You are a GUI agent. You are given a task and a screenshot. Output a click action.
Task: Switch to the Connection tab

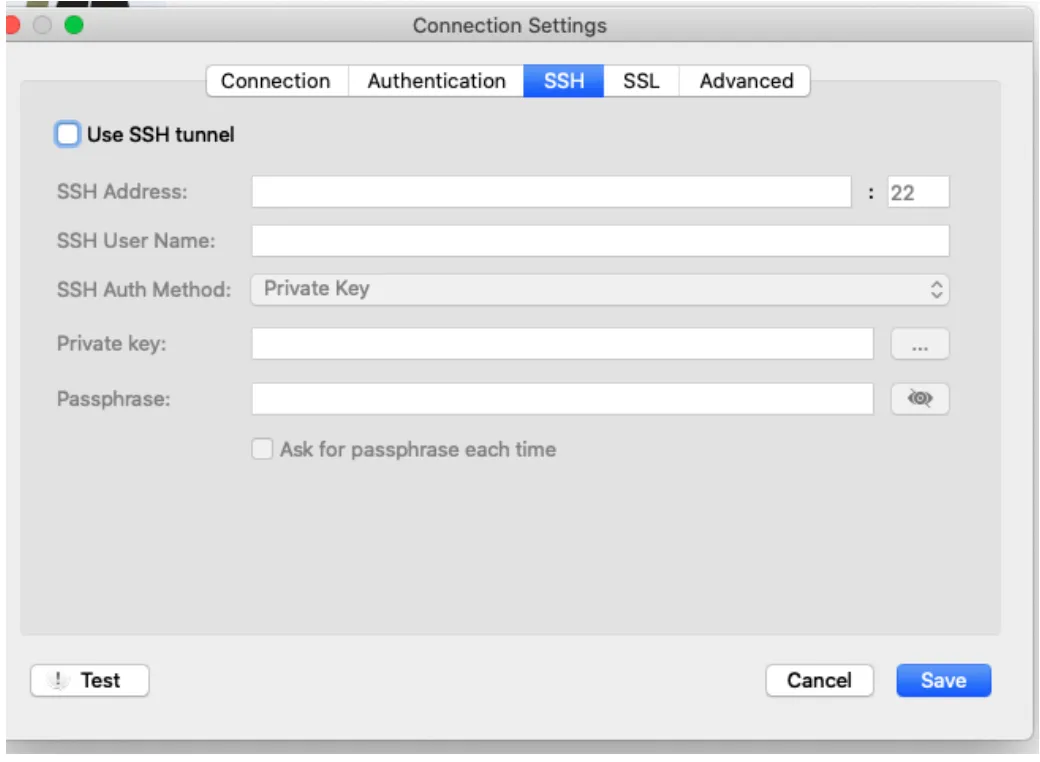(276, 81)
